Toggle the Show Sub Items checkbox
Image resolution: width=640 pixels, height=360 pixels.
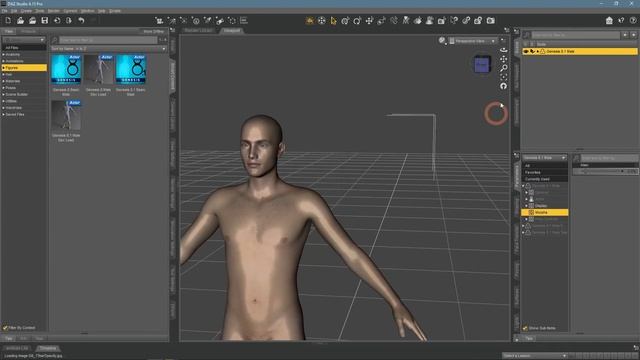click(526, 328)
